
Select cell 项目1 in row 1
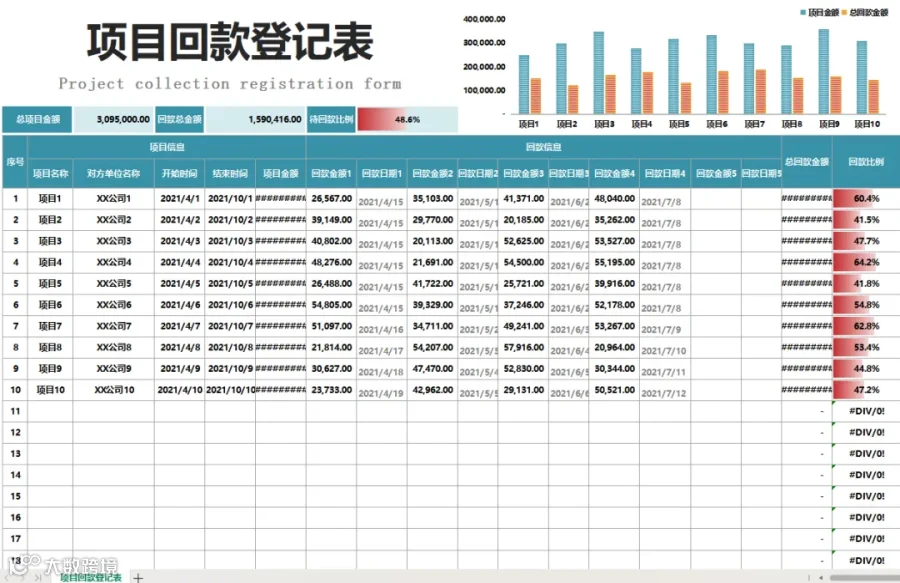(x=51, y=199)
